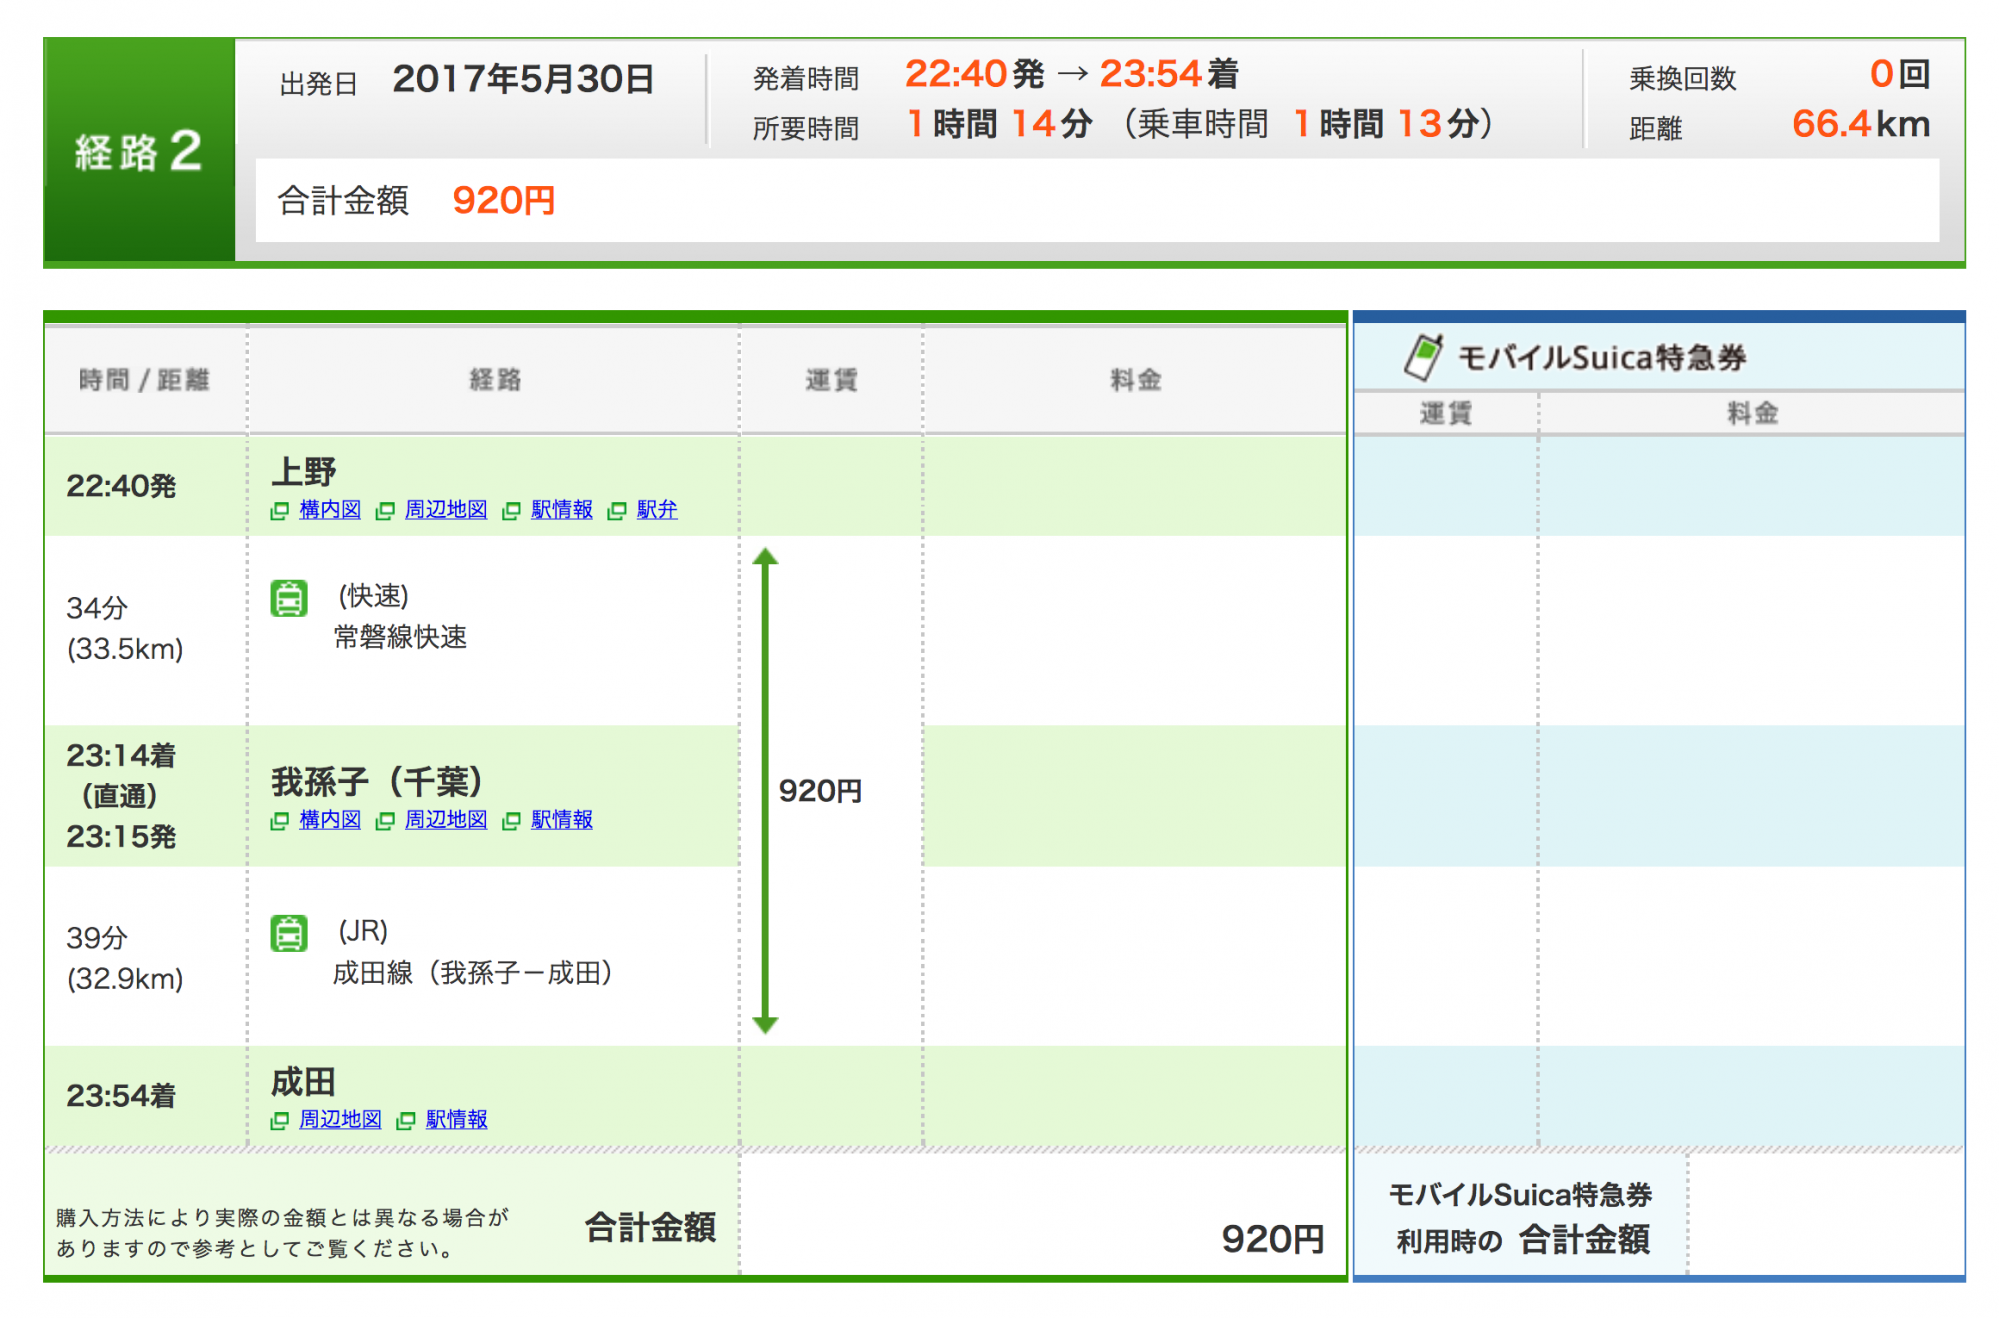Open 周辺地図 link under 我孫子 station

click(446, 819)
